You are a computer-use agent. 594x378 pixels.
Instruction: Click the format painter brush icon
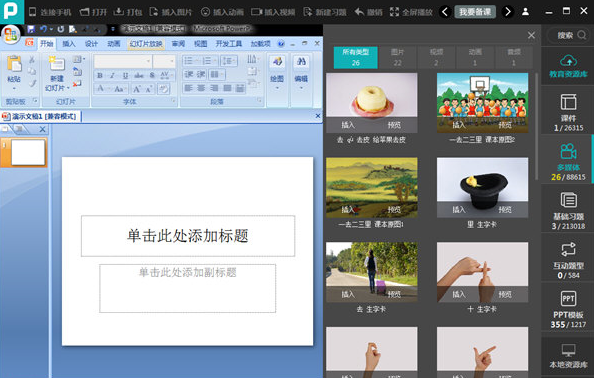coord(32,83)
